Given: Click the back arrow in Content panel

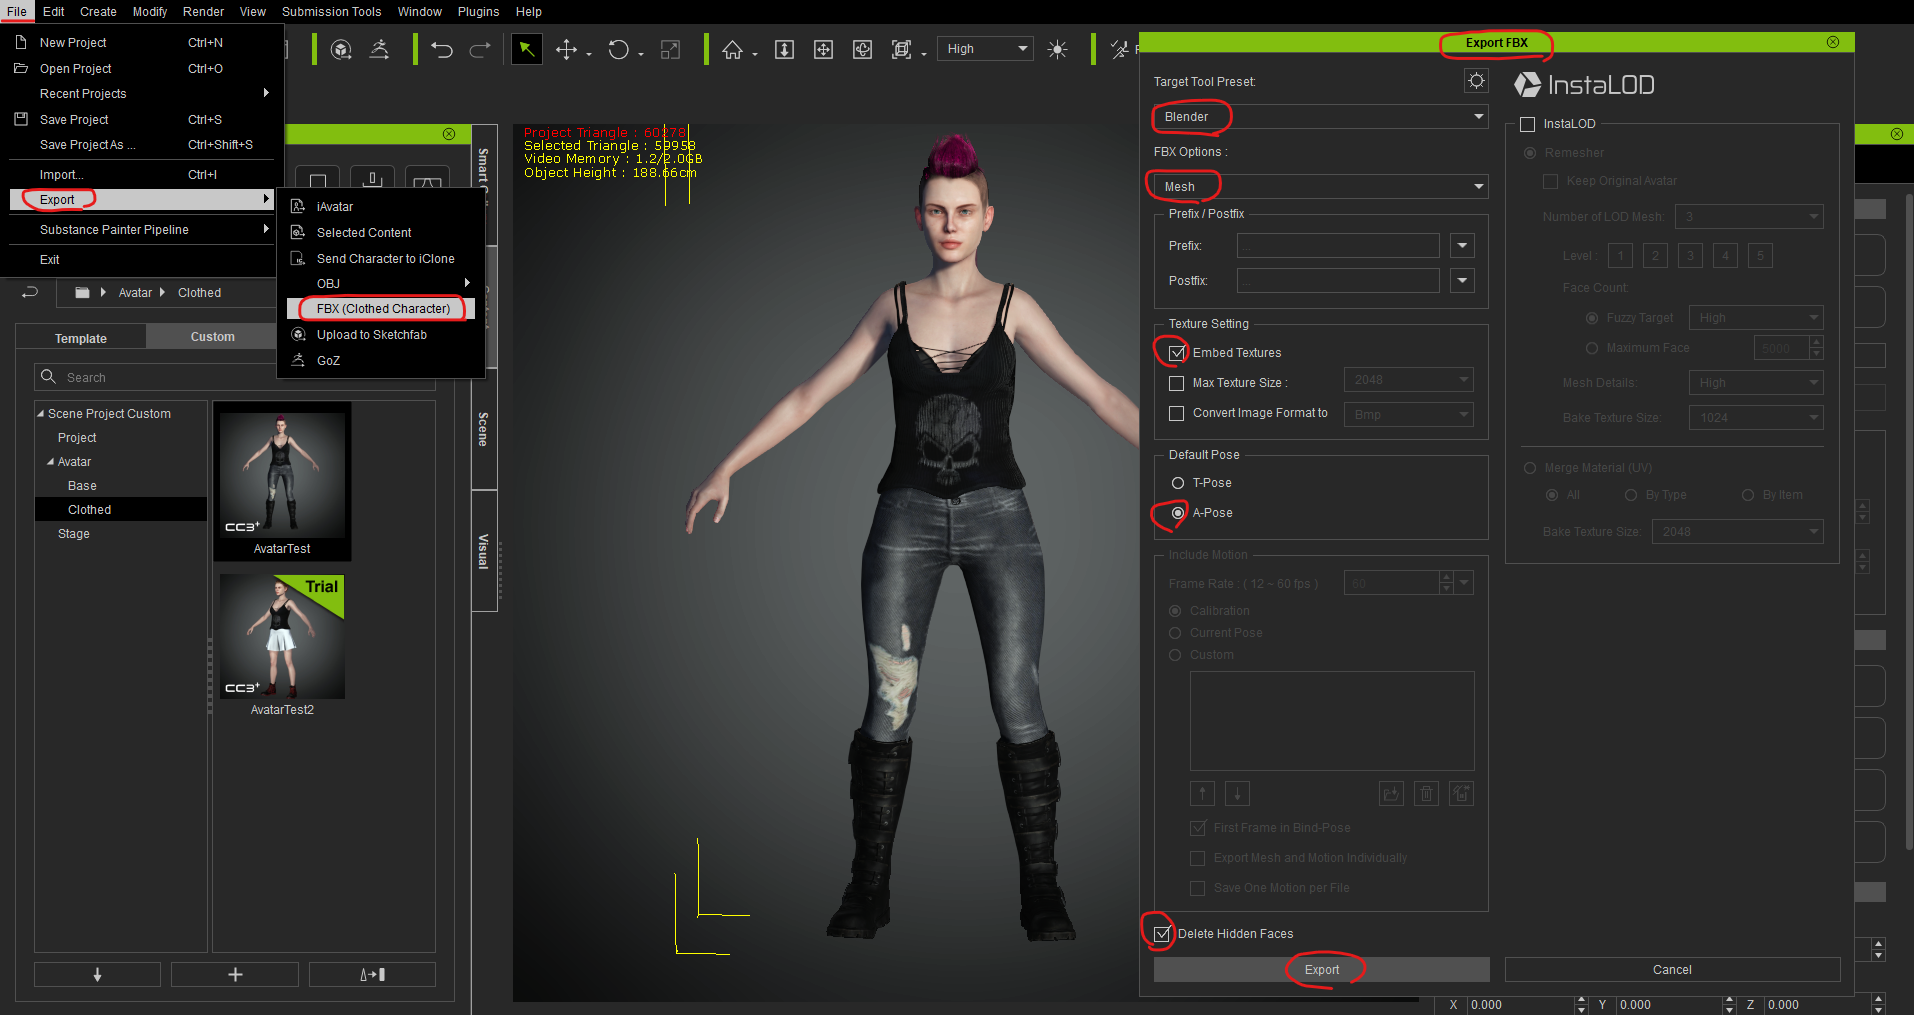Looking at the screenshot, I should 30,292.
